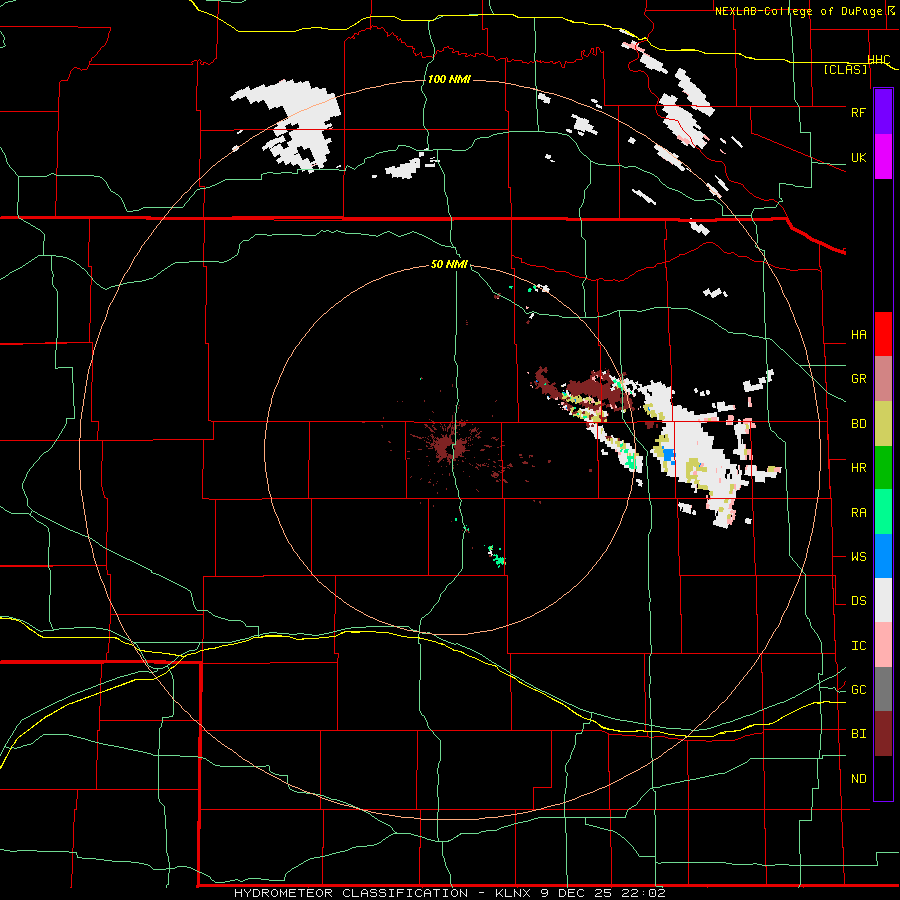
Task: Click the 50 NMI range ring label
Action: (x=449, y=264)
